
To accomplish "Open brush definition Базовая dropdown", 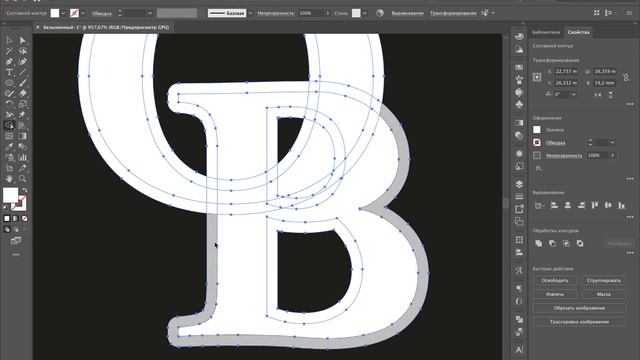I will coord(250,13).
